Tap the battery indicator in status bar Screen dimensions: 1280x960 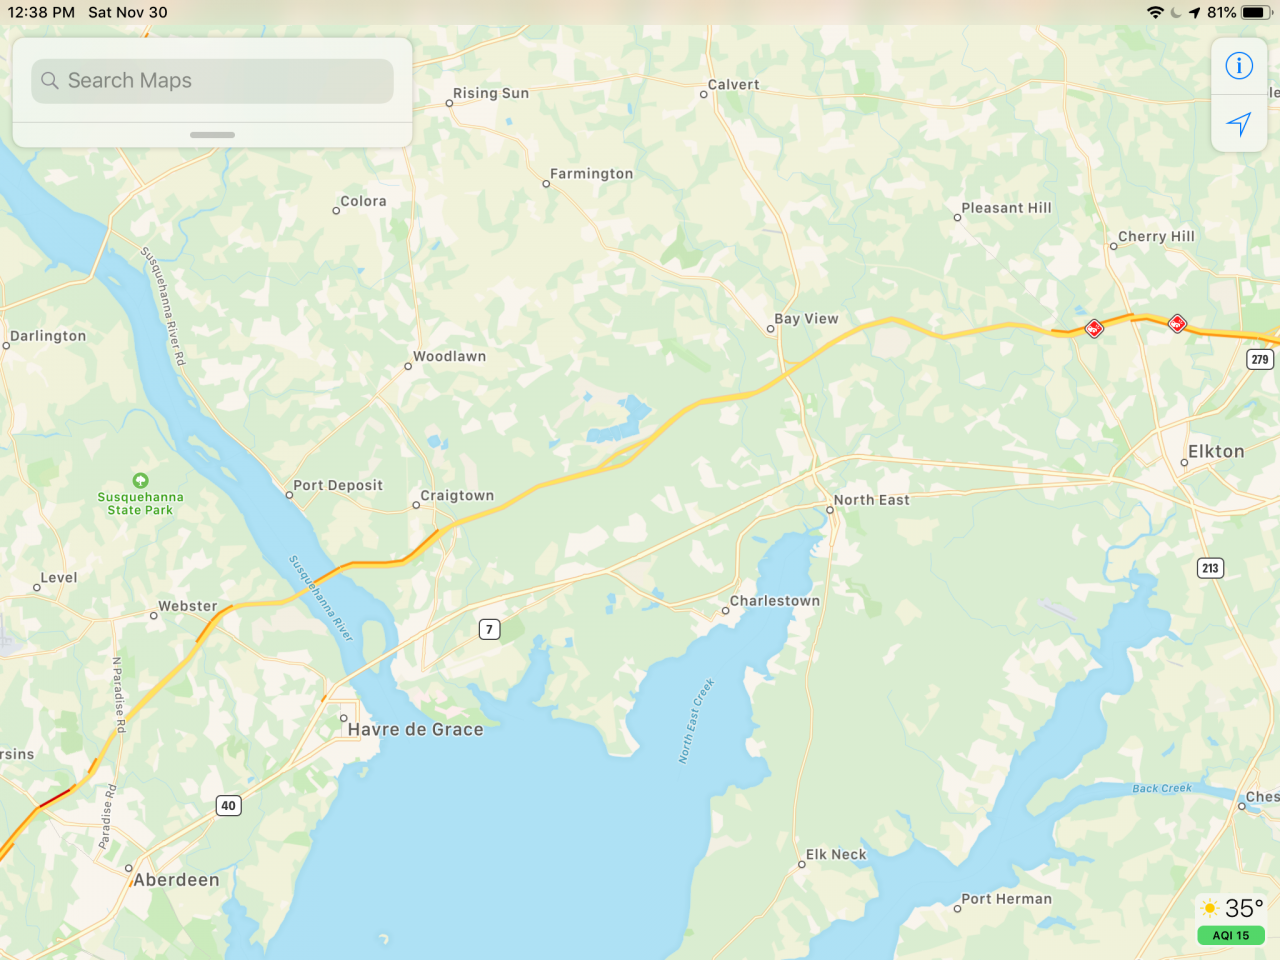[x=1255, y=12]
